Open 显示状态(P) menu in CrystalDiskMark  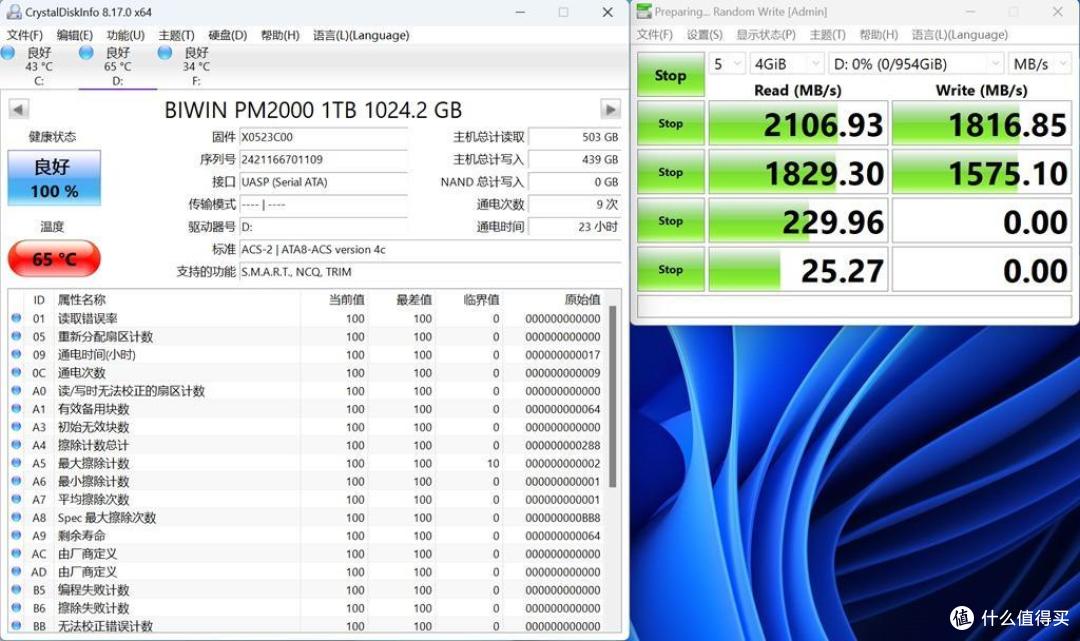coord(766,34)
